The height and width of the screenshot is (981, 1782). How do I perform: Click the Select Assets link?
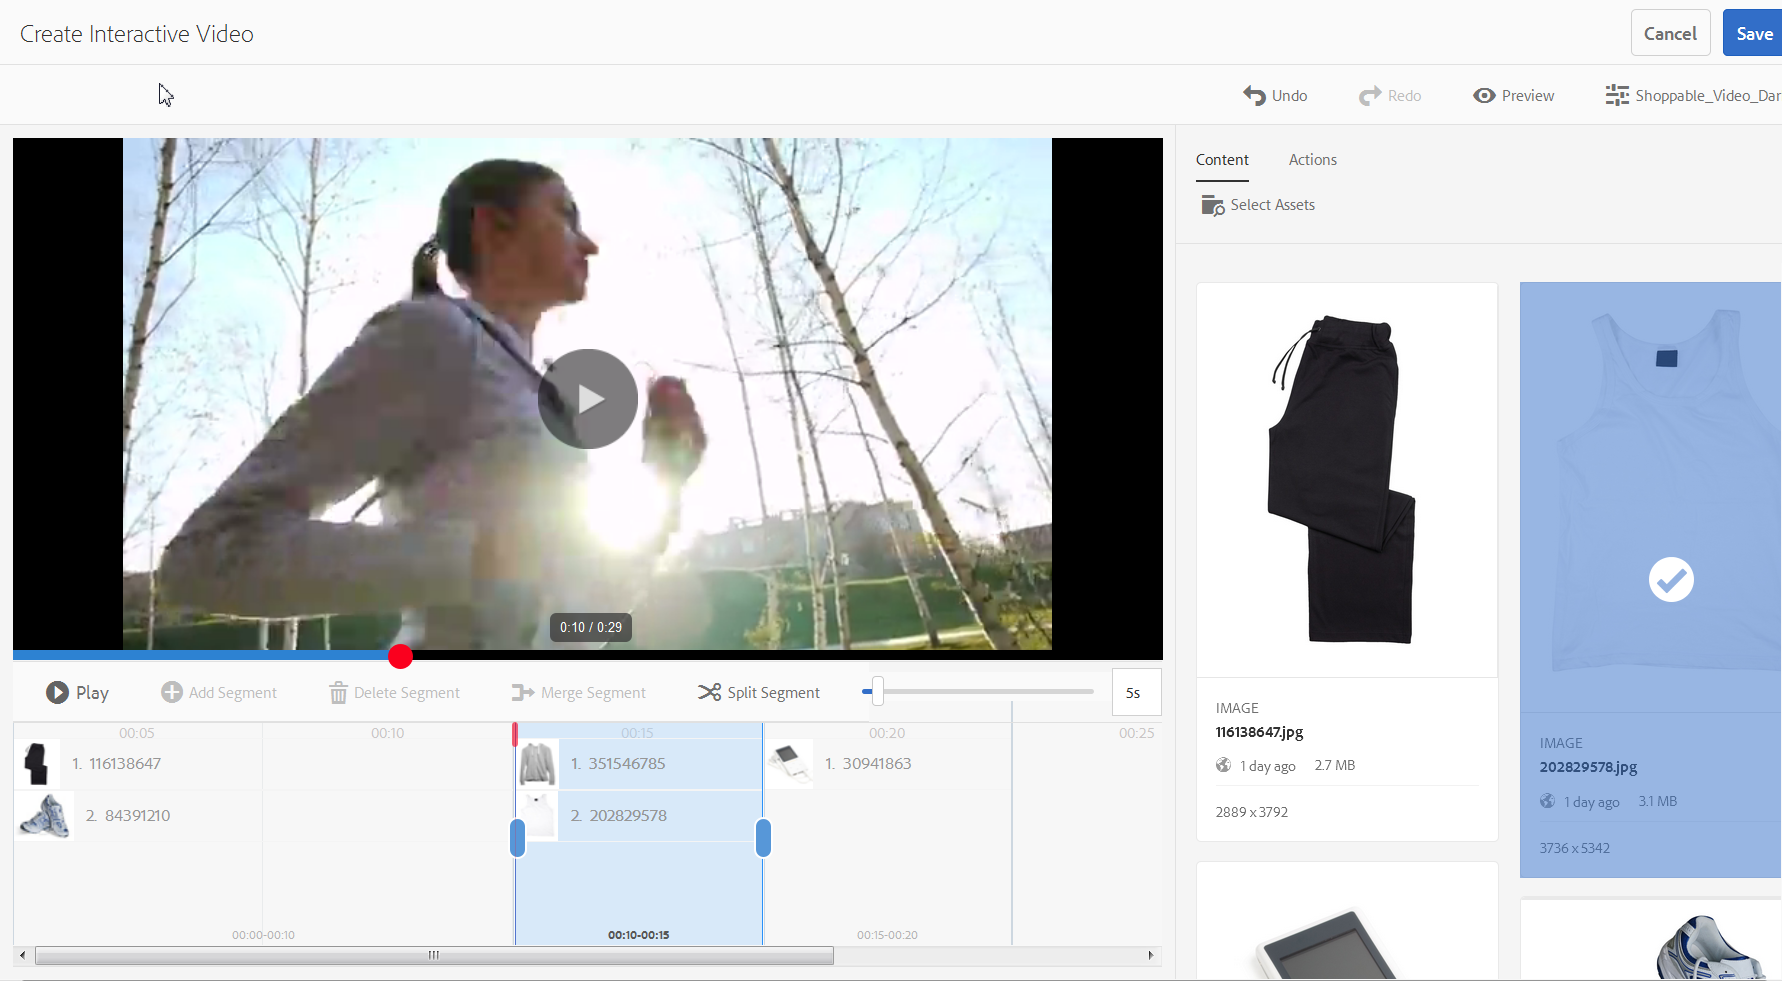pyautogui.click(x=1272, y=205)
